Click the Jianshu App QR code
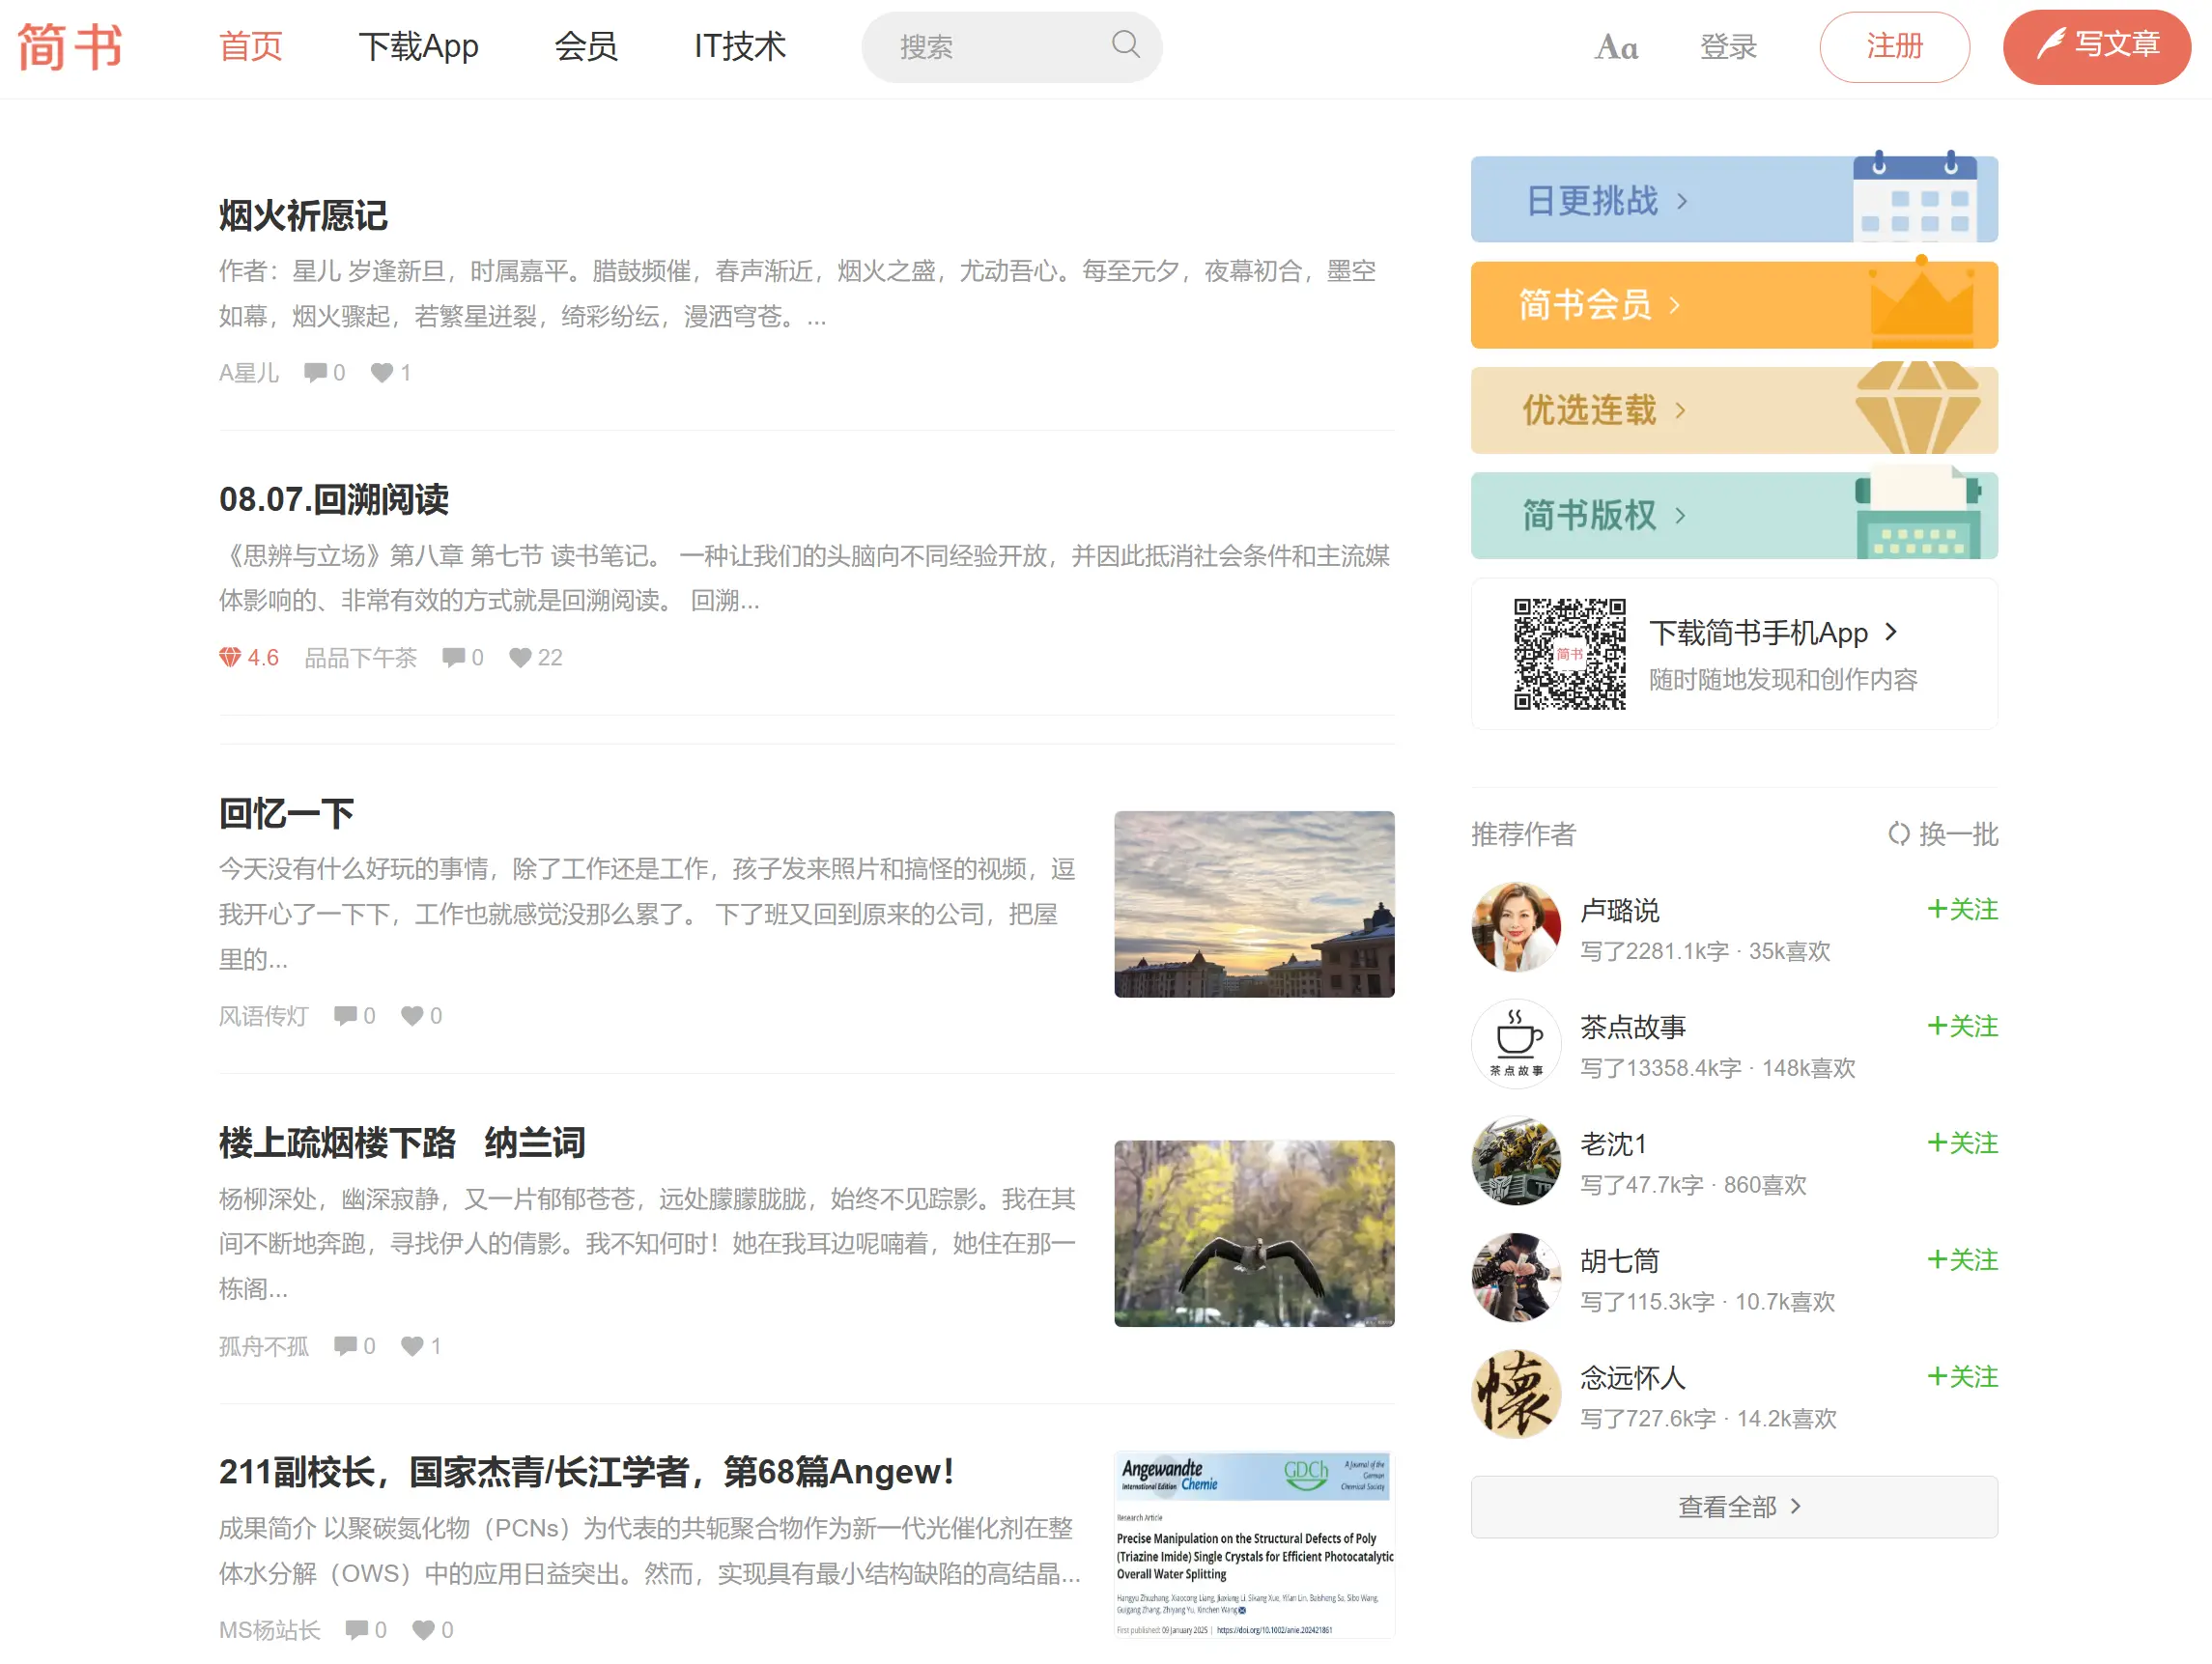 (1573, 654)
